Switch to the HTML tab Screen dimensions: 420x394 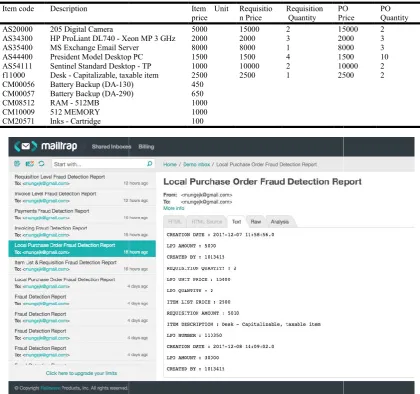pos(174,222)
